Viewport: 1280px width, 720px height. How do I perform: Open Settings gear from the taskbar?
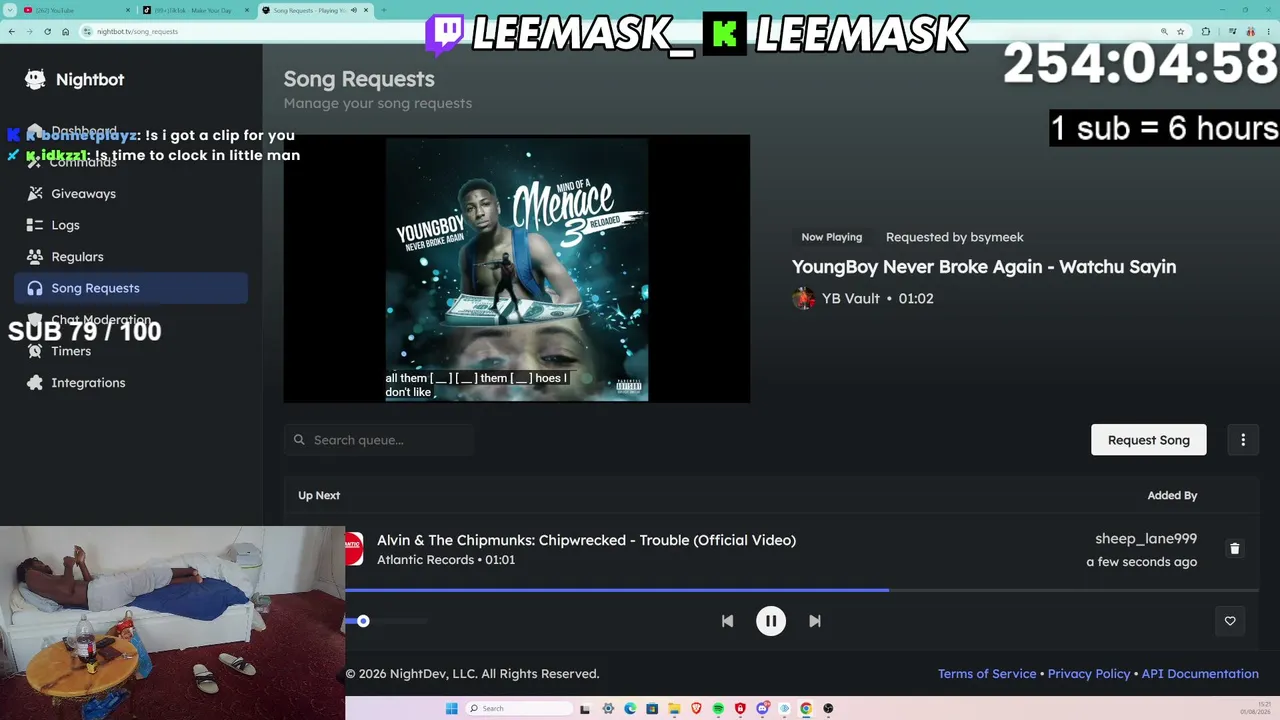[608, 709]
